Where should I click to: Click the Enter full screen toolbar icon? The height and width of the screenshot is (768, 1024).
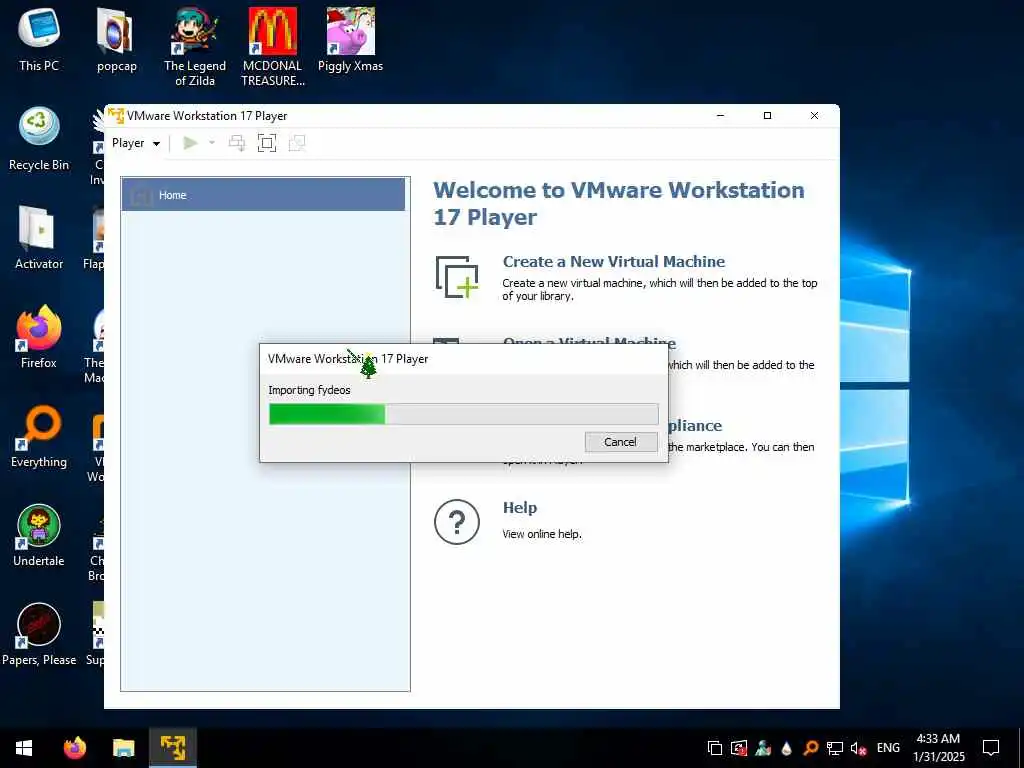267,143
